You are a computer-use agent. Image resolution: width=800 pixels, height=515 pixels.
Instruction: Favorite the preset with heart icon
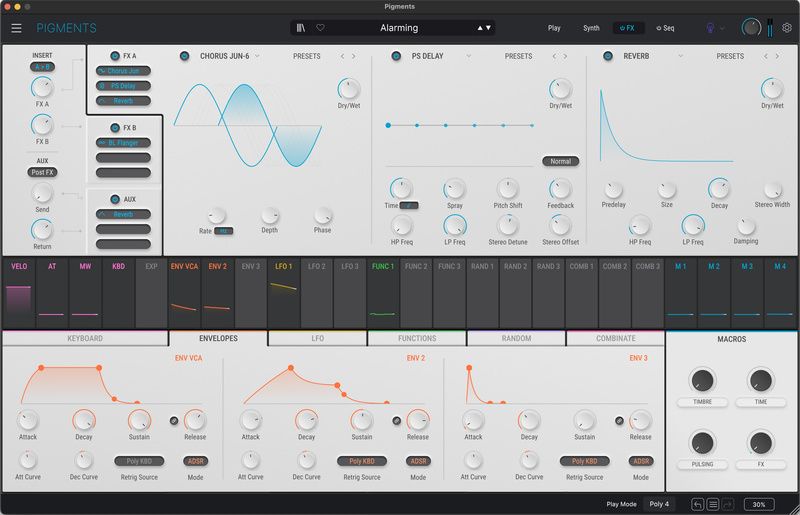(320, 28)
